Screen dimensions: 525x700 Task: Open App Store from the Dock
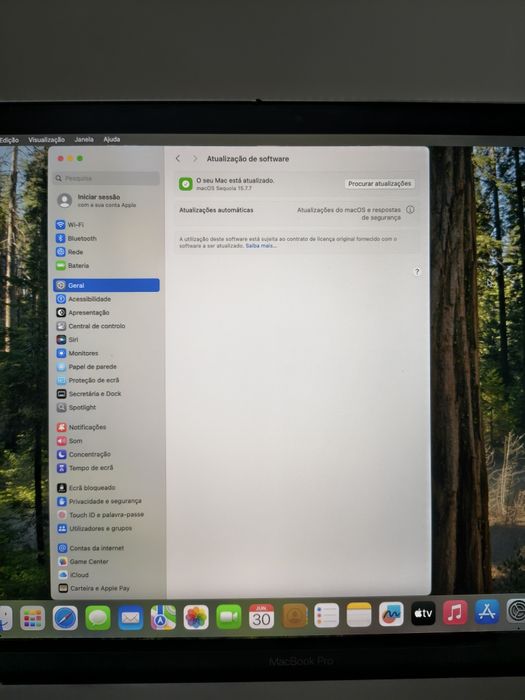[487, 611]
